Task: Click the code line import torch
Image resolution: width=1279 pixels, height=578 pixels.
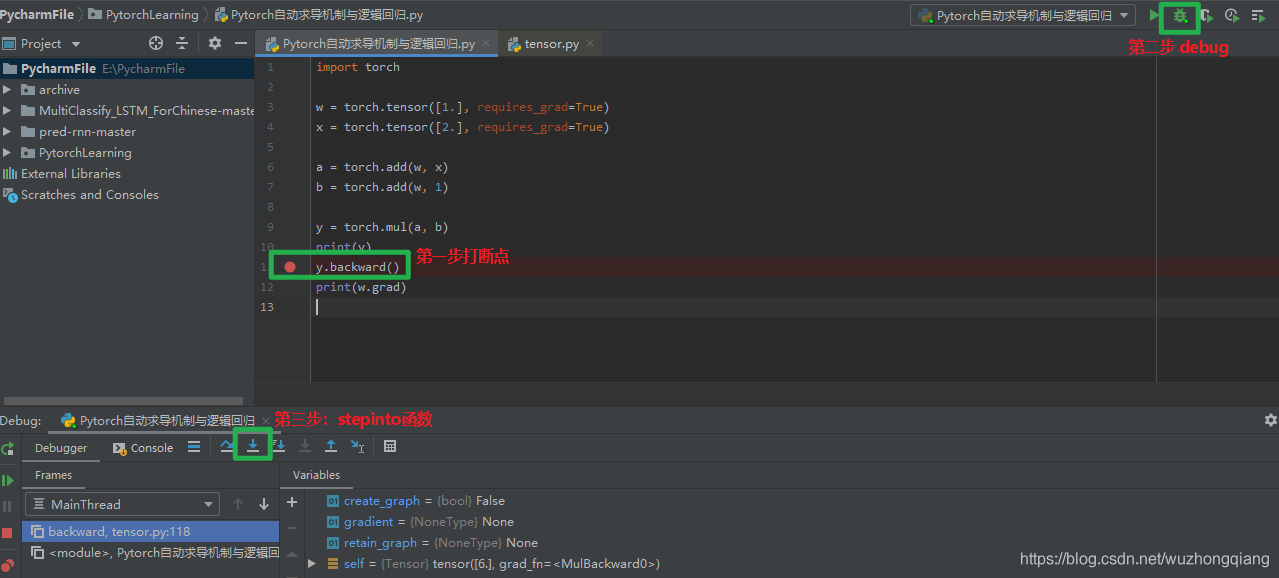Action: click(x=357, y=67)
